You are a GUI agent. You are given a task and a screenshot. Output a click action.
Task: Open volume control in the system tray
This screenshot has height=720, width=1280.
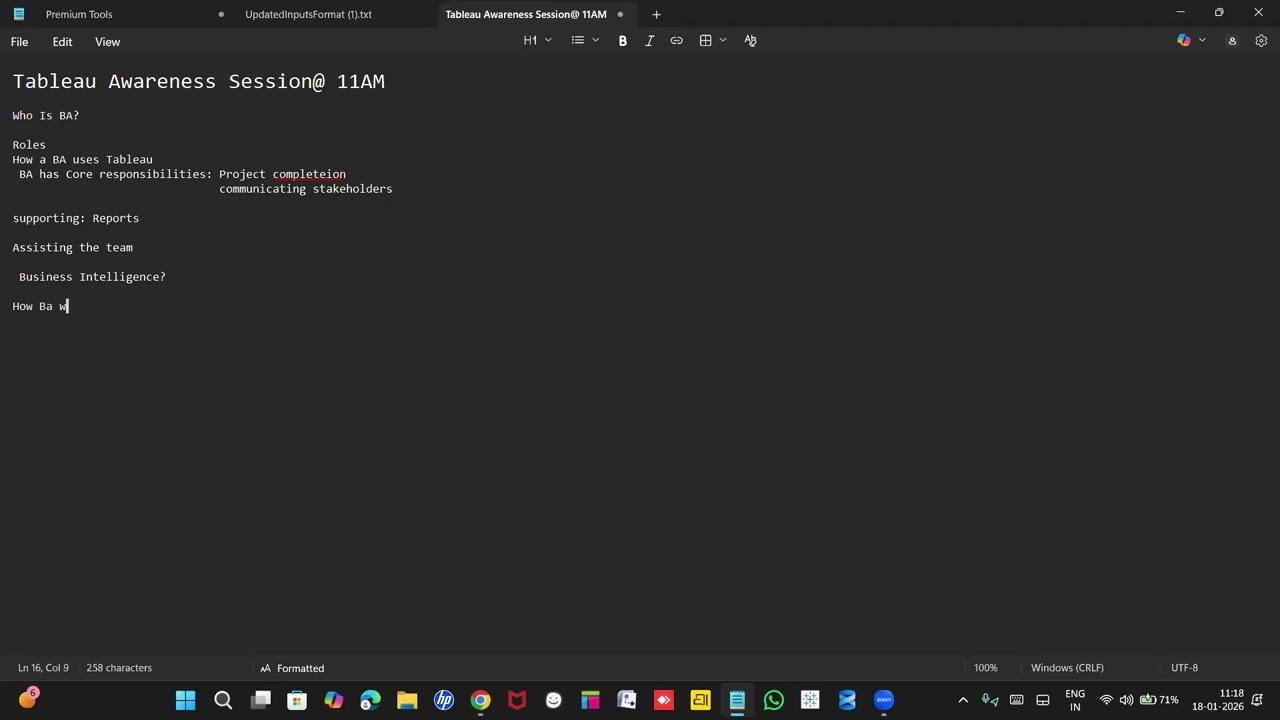(1126, 700)
